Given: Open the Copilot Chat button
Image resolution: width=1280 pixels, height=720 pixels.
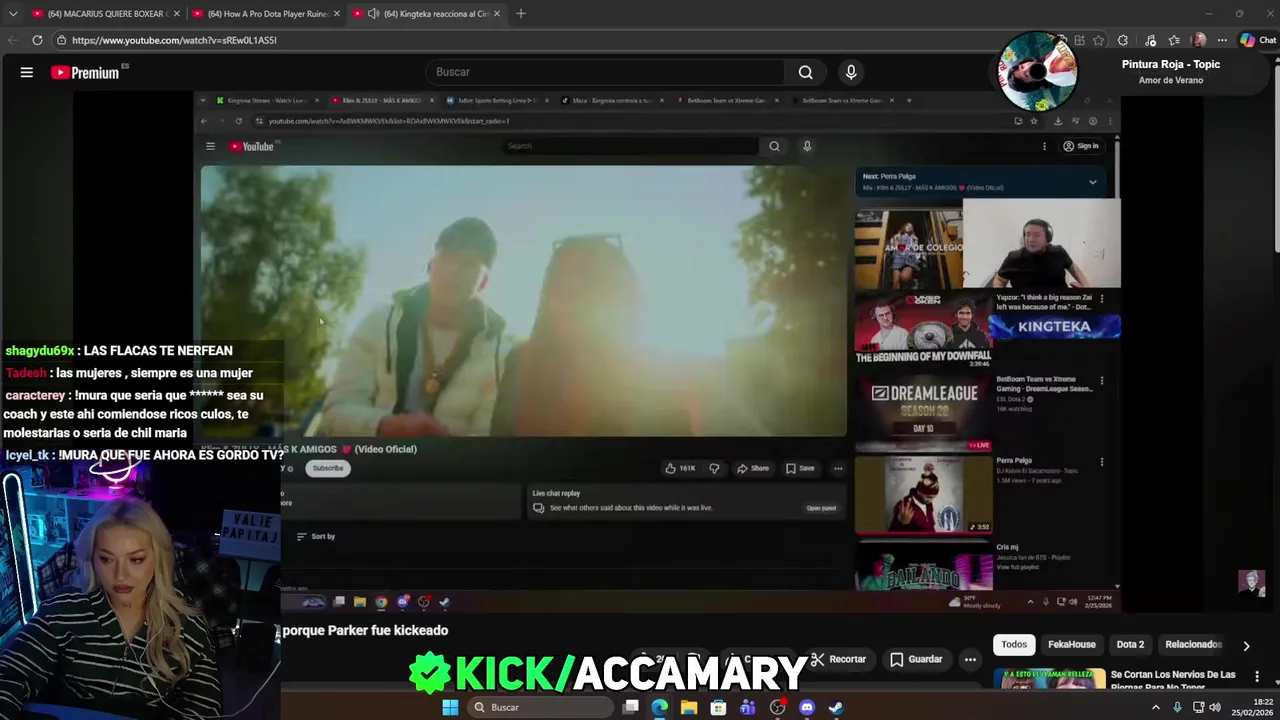Looking at the screenshot, I should 1258,40.
